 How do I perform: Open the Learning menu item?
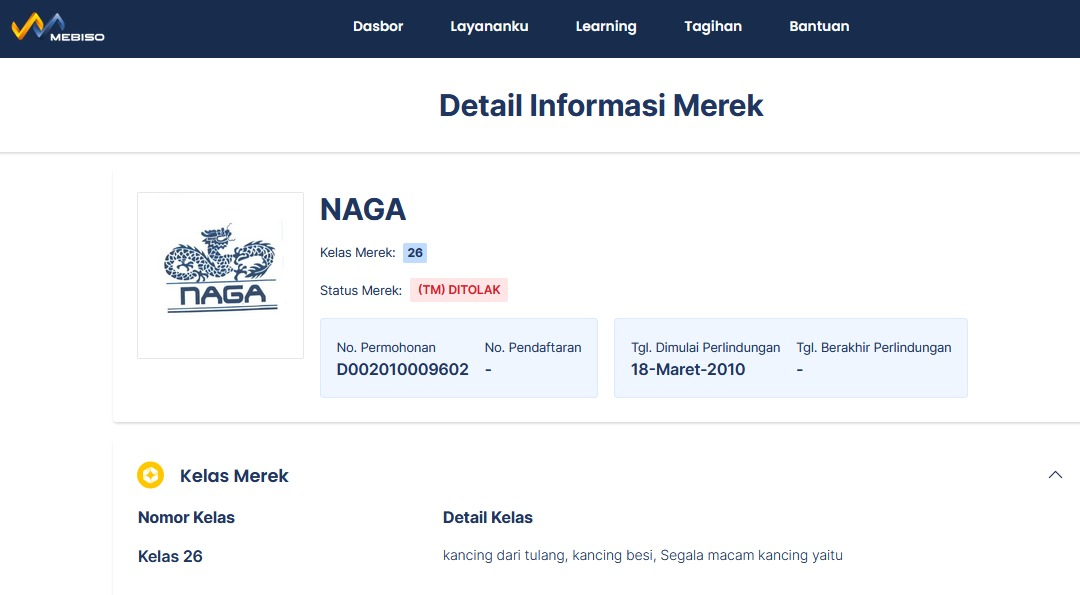[x=606, y=26]
